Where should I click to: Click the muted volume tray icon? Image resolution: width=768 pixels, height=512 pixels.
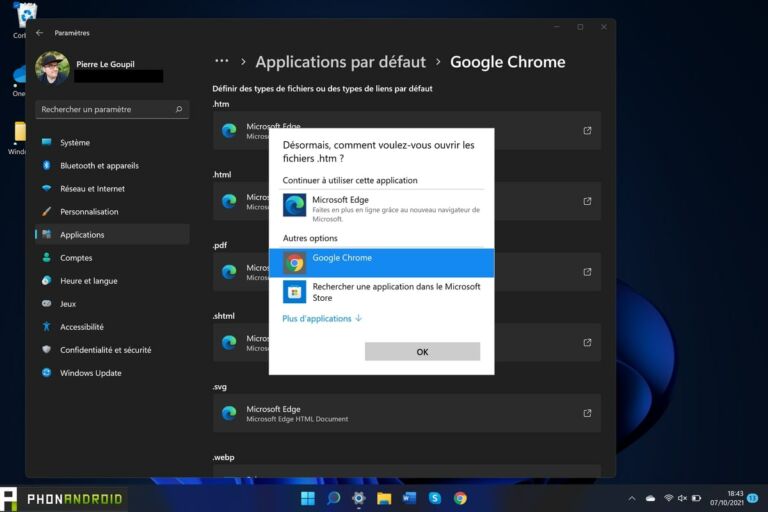[x=682, y=498]
